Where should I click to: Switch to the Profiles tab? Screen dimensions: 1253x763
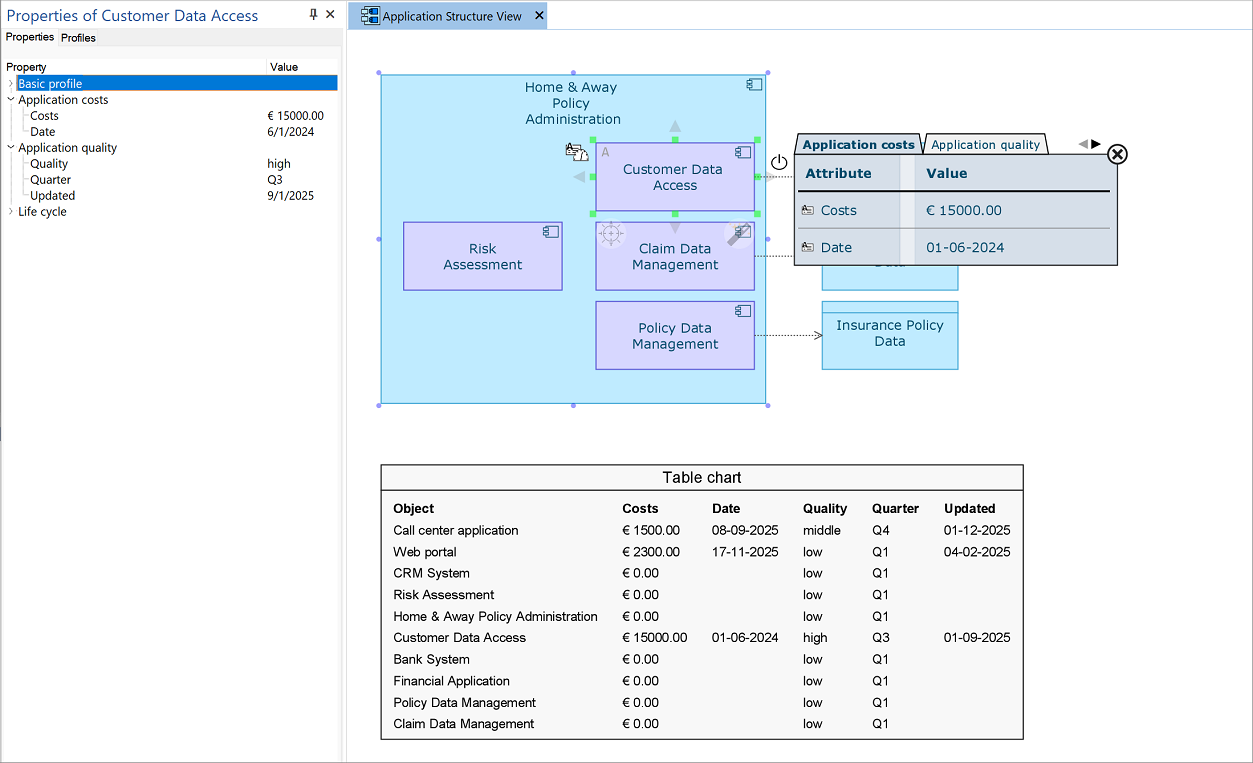[78, 38]
